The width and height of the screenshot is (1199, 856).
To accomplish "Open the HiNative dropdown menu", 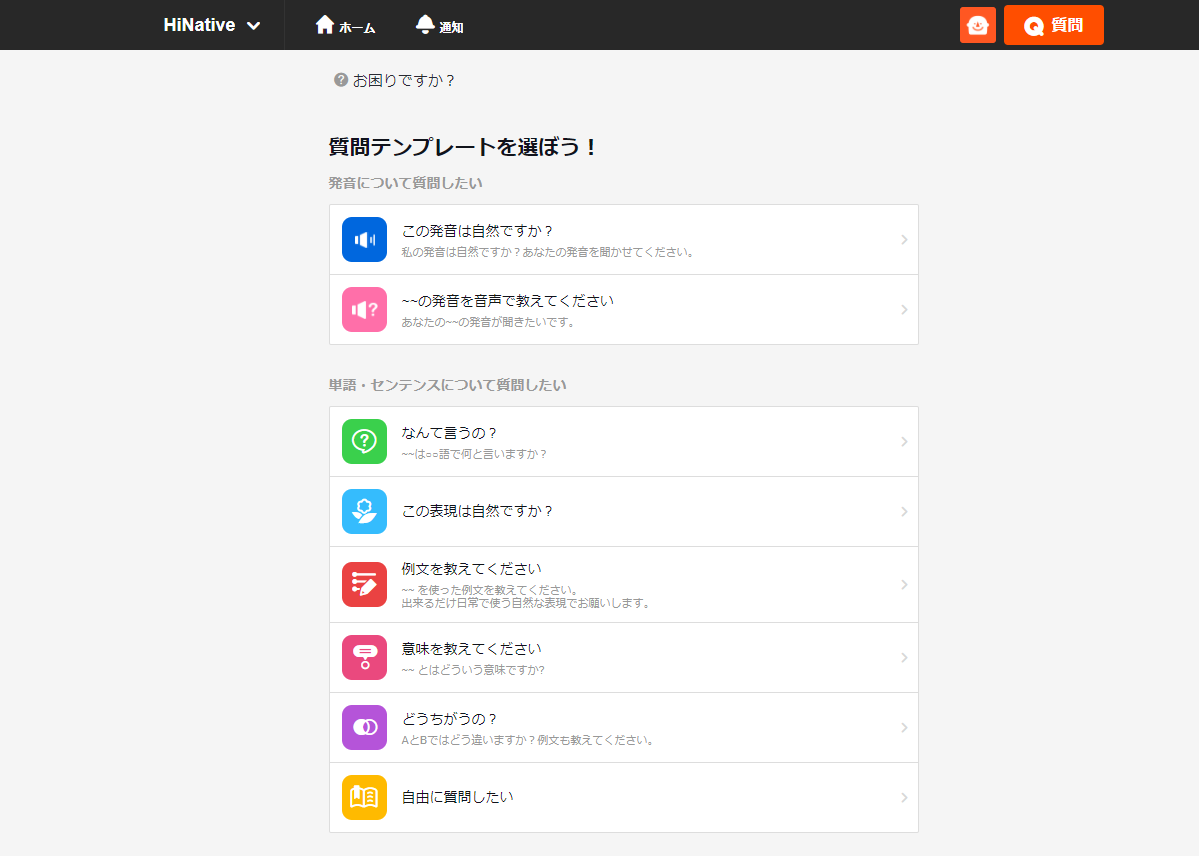I will (x=212, y=25).
